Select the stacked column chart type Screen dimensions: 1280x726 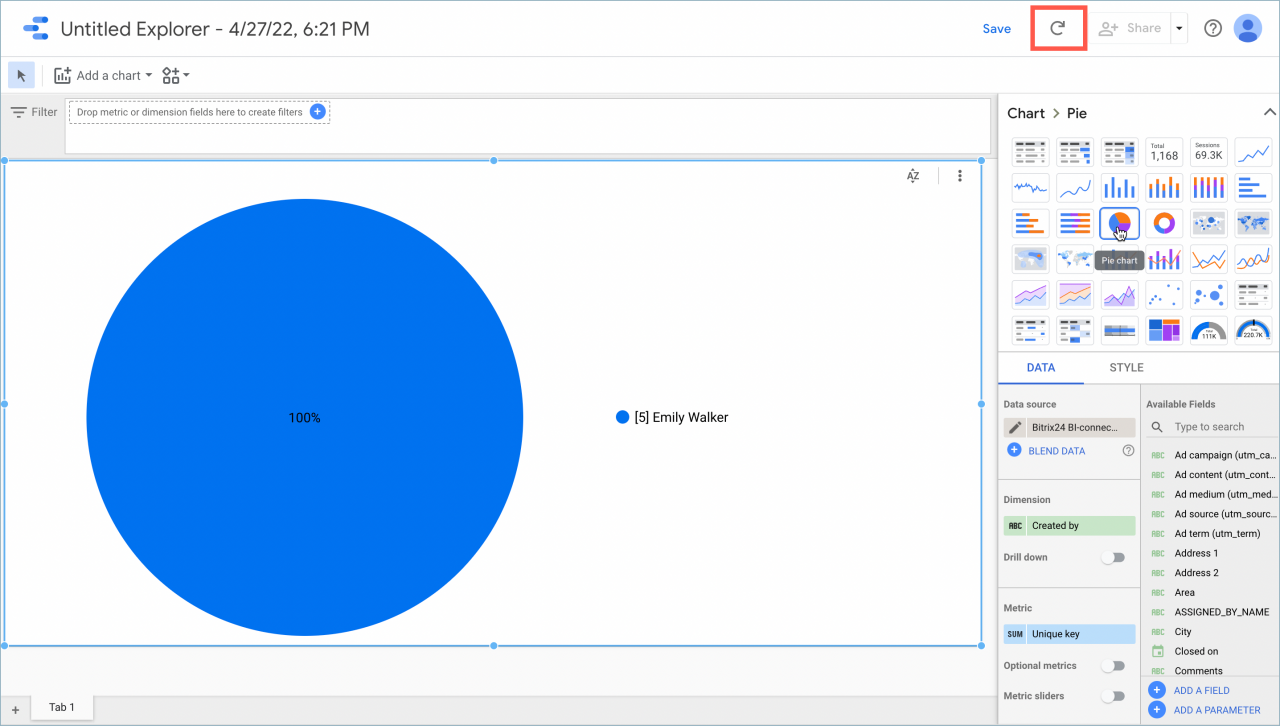[x=1164, y=188]
